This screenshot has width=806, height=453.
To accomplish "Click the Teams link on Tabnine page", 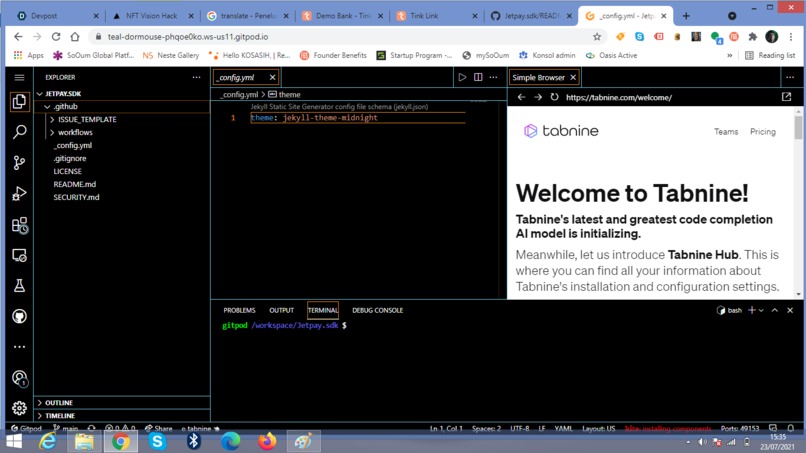I will pos(726,132).
